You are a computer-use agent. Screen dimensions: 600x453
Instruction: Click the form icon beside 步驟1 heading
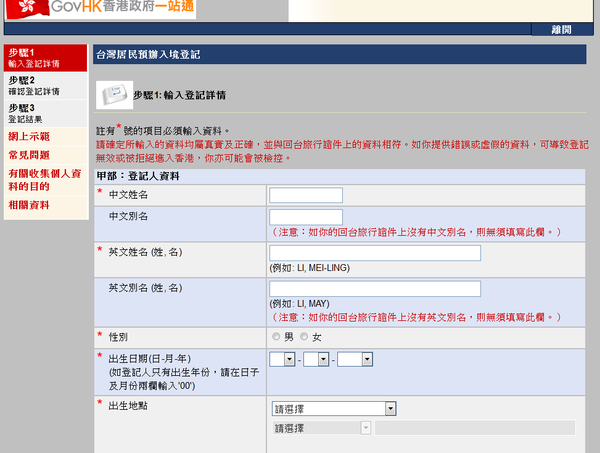click(115, 94)
